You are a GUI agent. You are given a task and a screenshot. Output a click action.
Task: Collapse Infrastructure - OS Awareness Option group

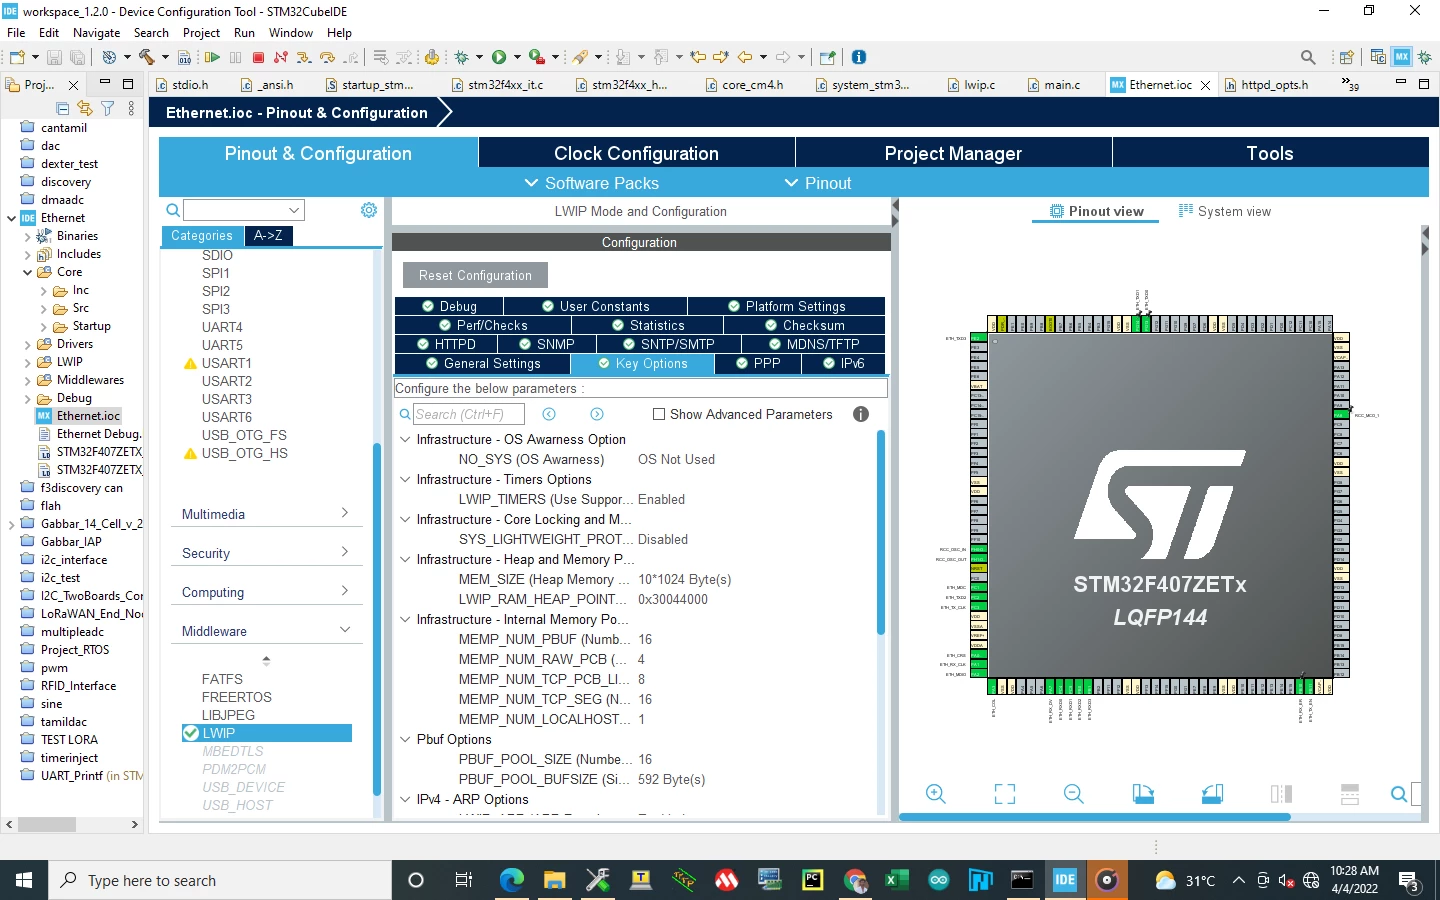click(x=405, y=439)
